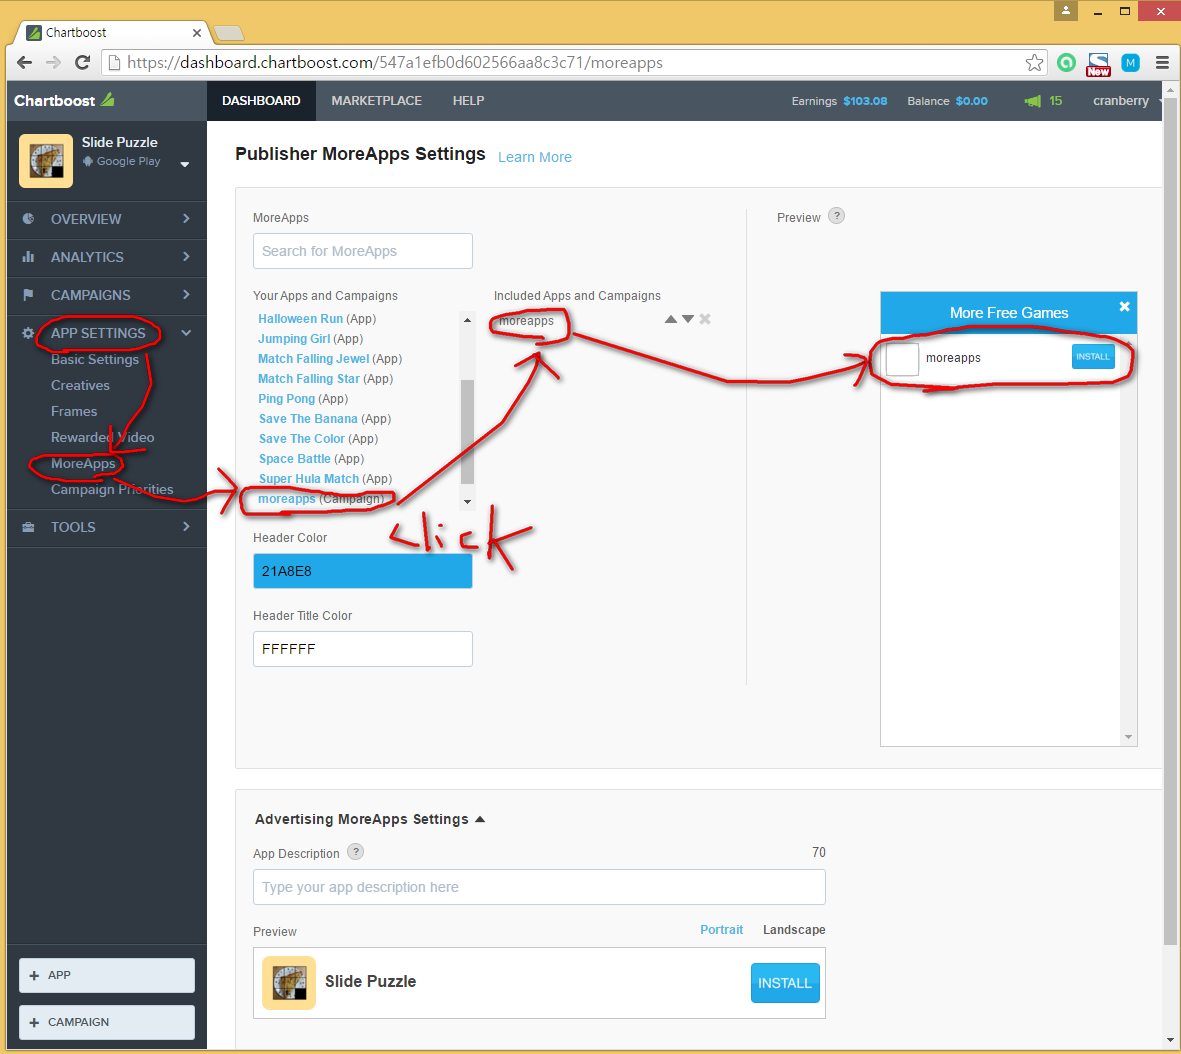Click the Chartboost logo
The image size is (1181, 1054).
(64, 100)
